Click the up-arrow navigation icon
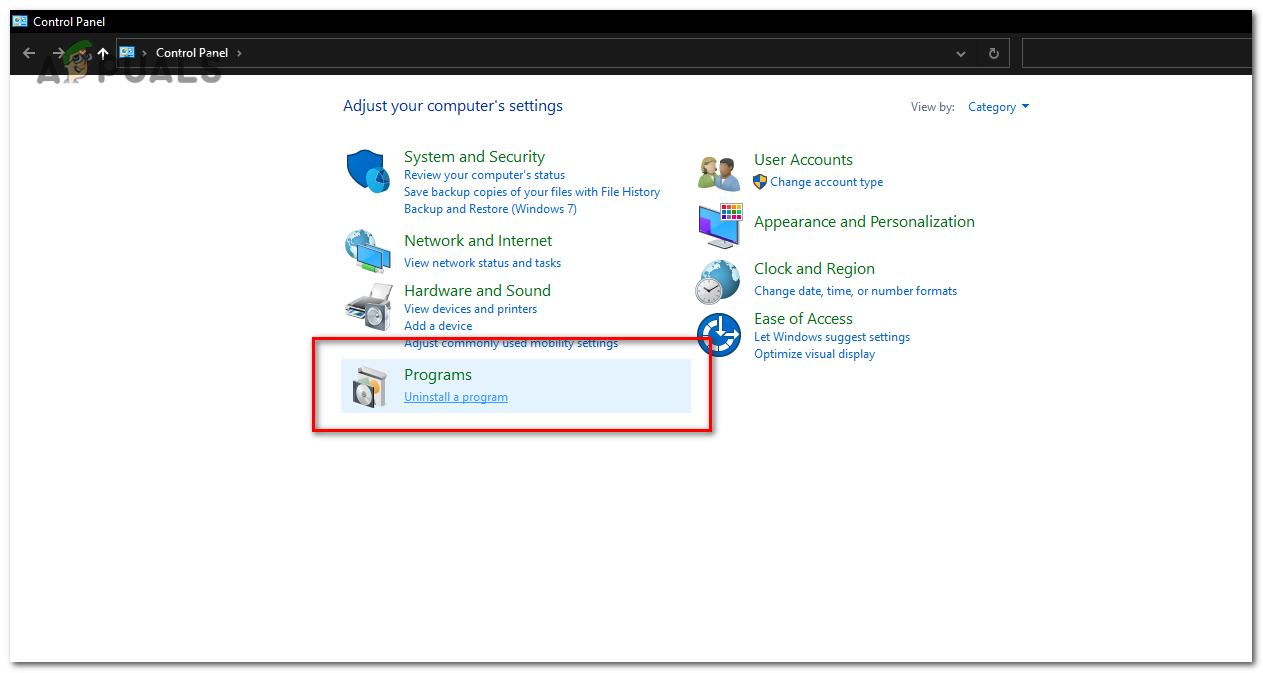This screenshot has height=673, width=1263. 102,53
